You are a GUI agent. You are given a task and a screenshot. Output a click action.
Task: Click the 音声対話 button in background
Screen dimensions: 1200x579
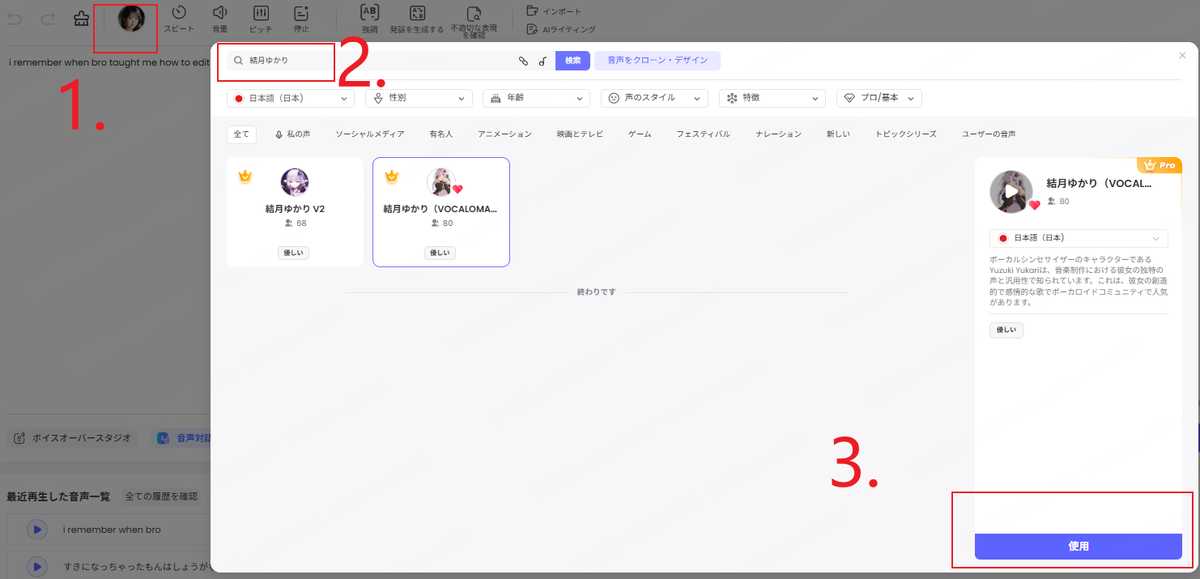tap(183, 438)
